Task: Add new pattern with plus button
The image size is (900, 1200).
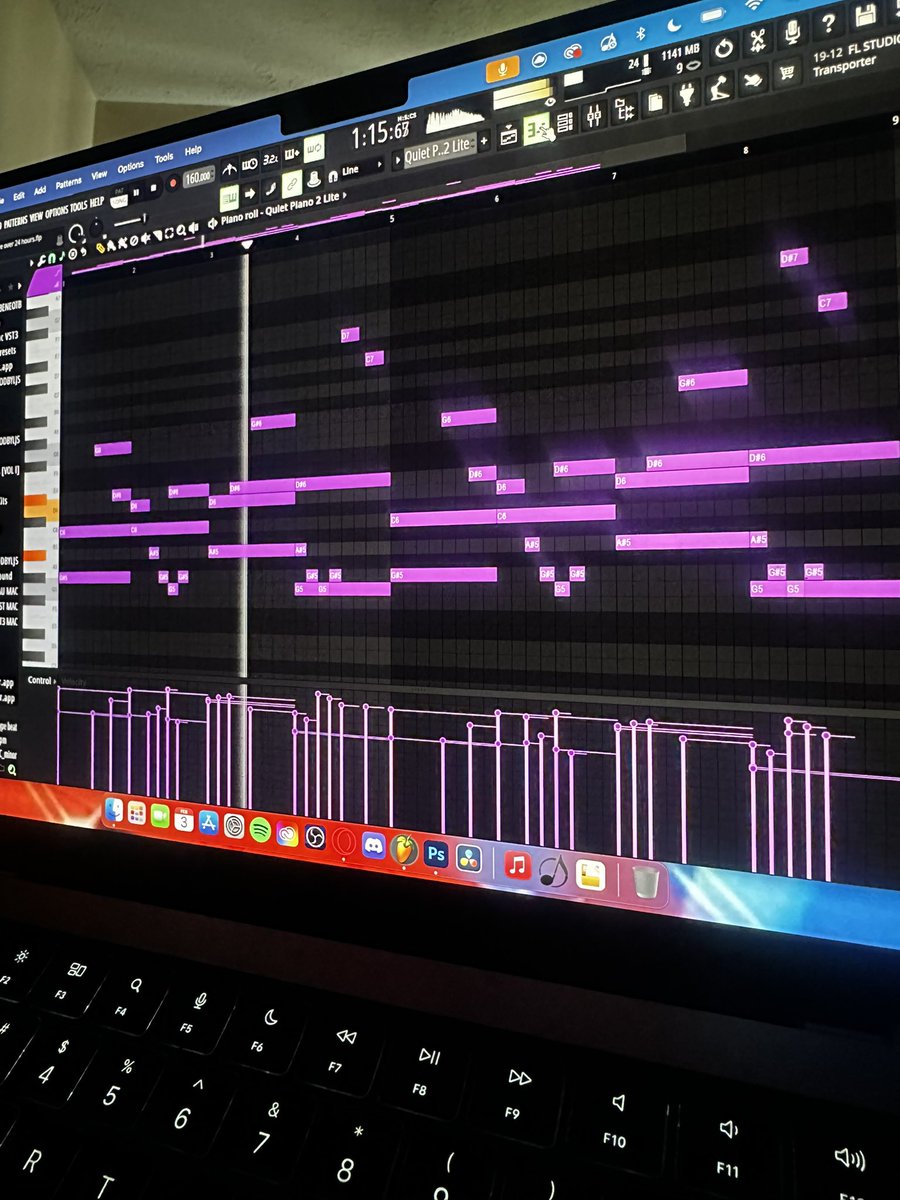Action: click(484, 141)
